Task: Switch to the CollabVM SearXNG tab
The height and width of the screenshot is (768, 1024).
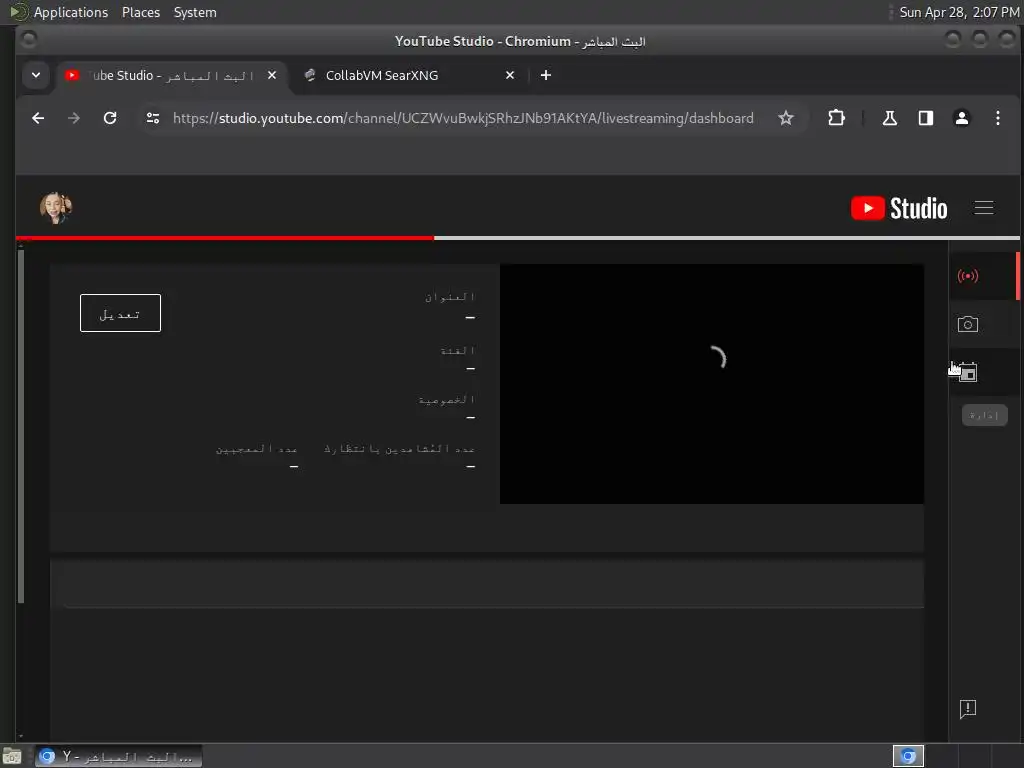Action: (410, 75)
